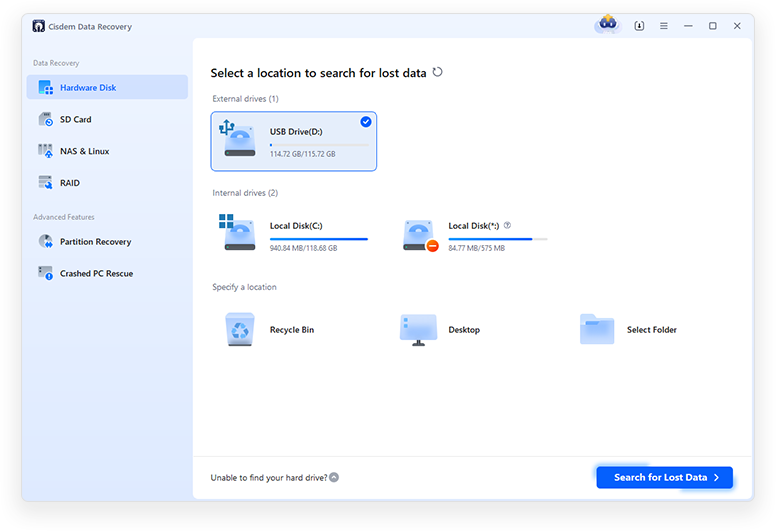776x531 pixels.
Task: Open Partition Recovery feature
Action: pos(107,241)
